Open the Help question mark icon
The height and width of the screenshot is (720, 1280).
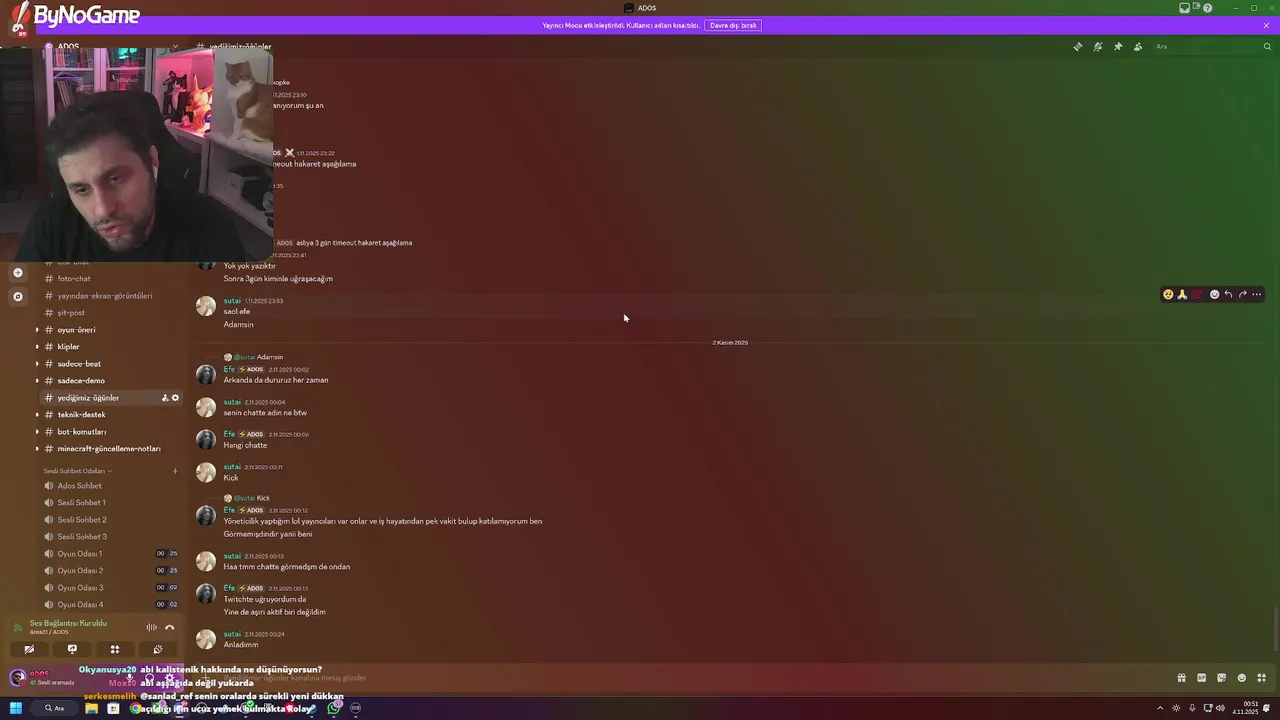pos(1208,8)
